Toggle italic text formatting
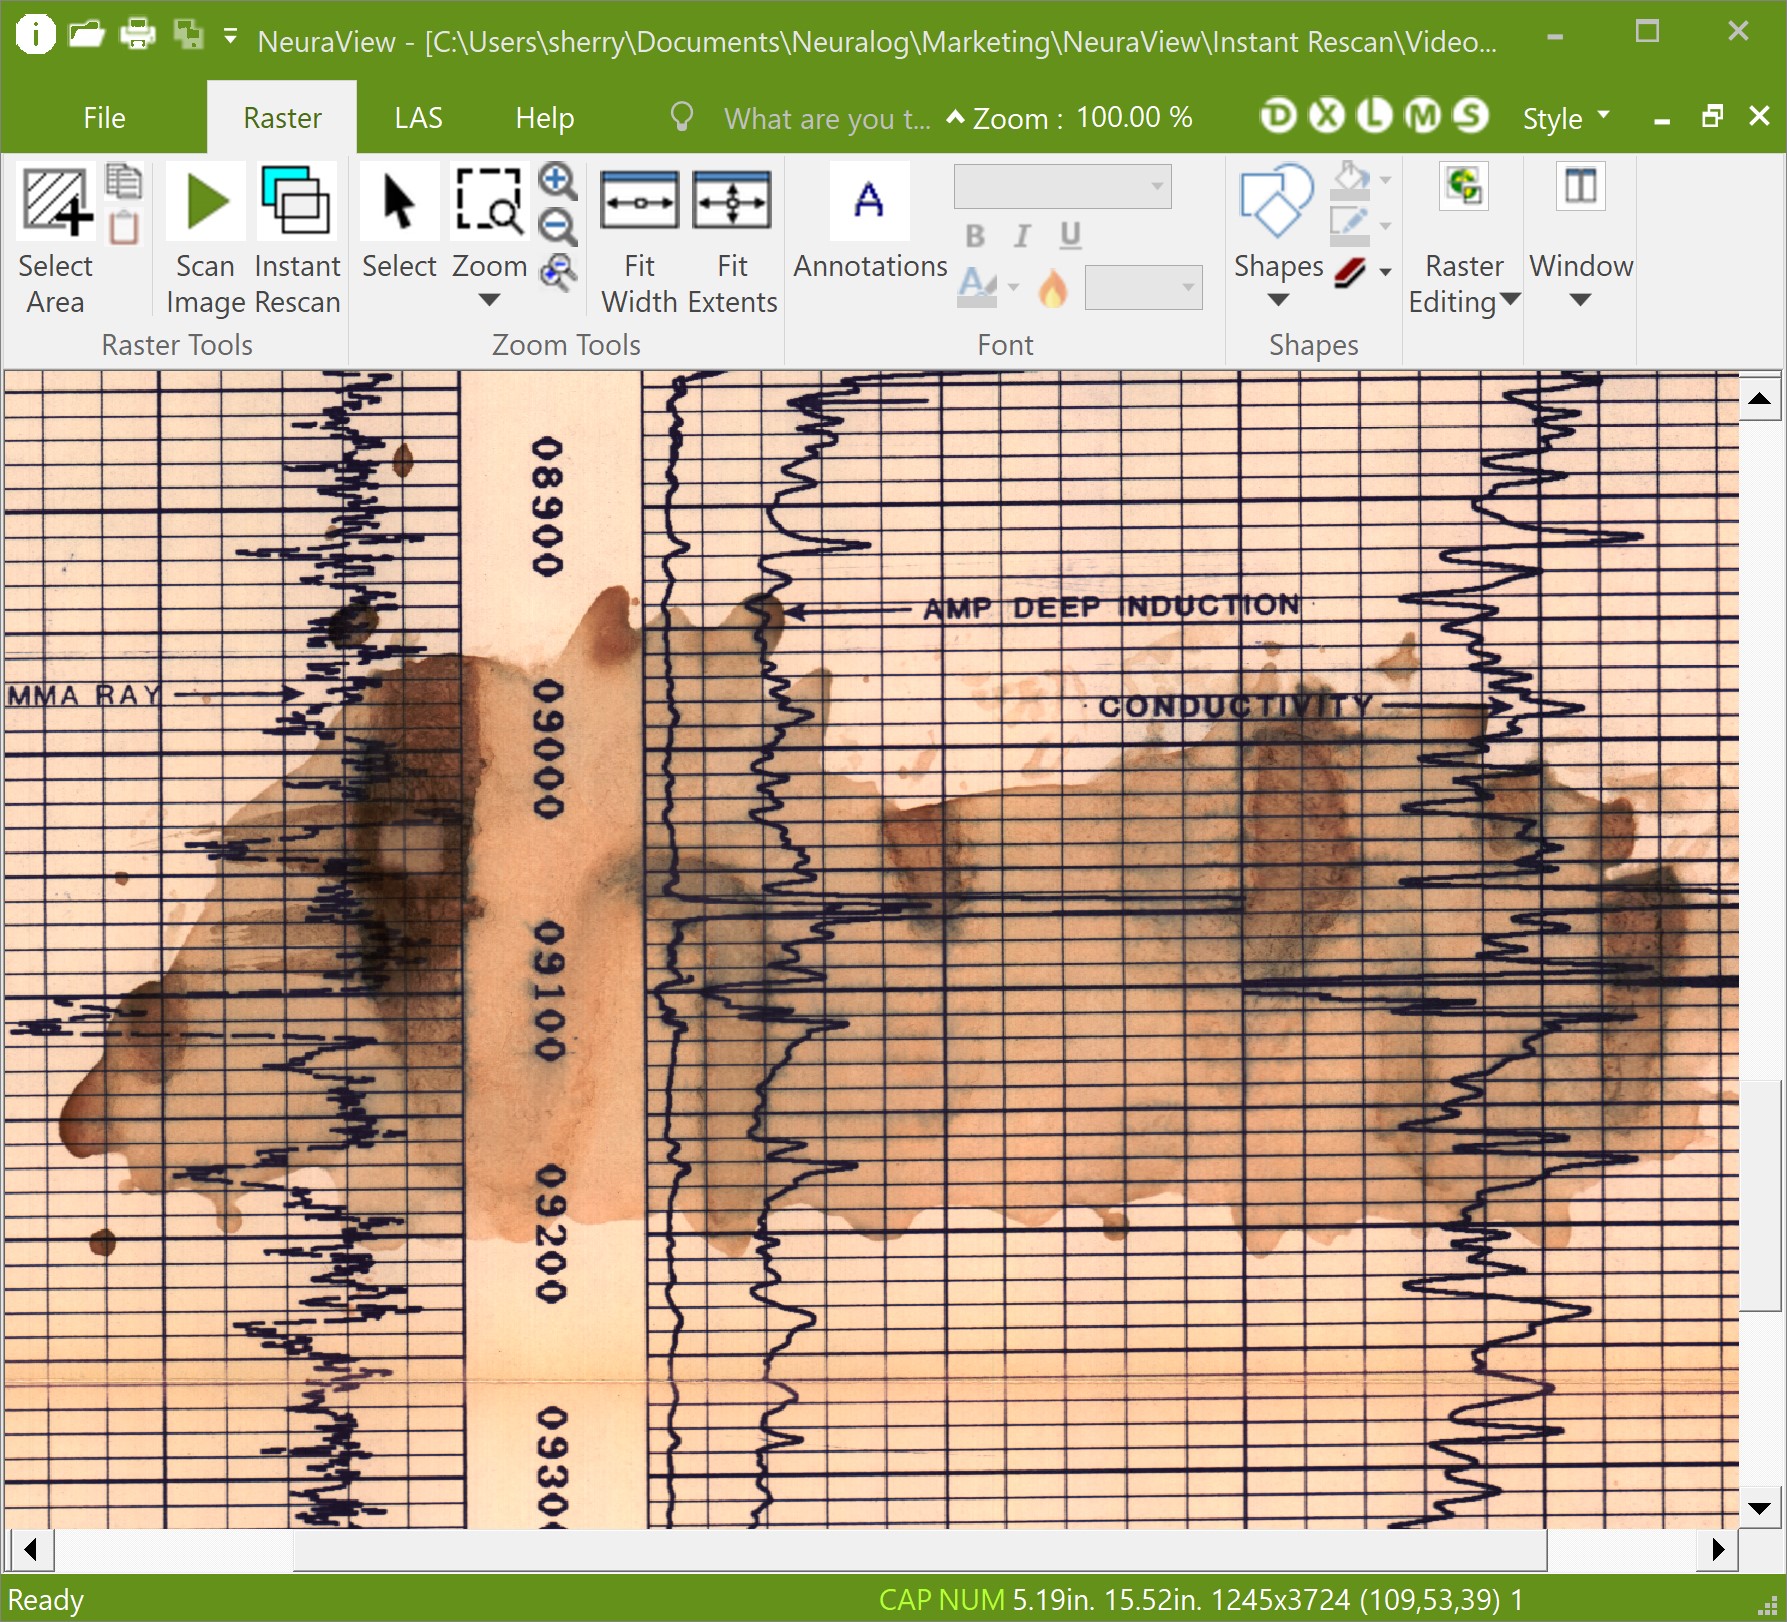 click(1021, 236)
